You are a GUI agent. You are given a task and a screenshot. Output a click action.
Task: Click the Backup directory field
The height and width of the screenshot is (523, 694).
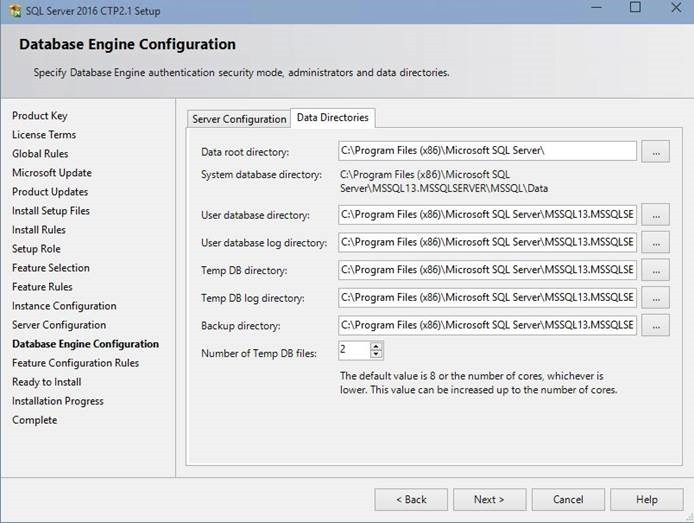(x=487, y=325)
